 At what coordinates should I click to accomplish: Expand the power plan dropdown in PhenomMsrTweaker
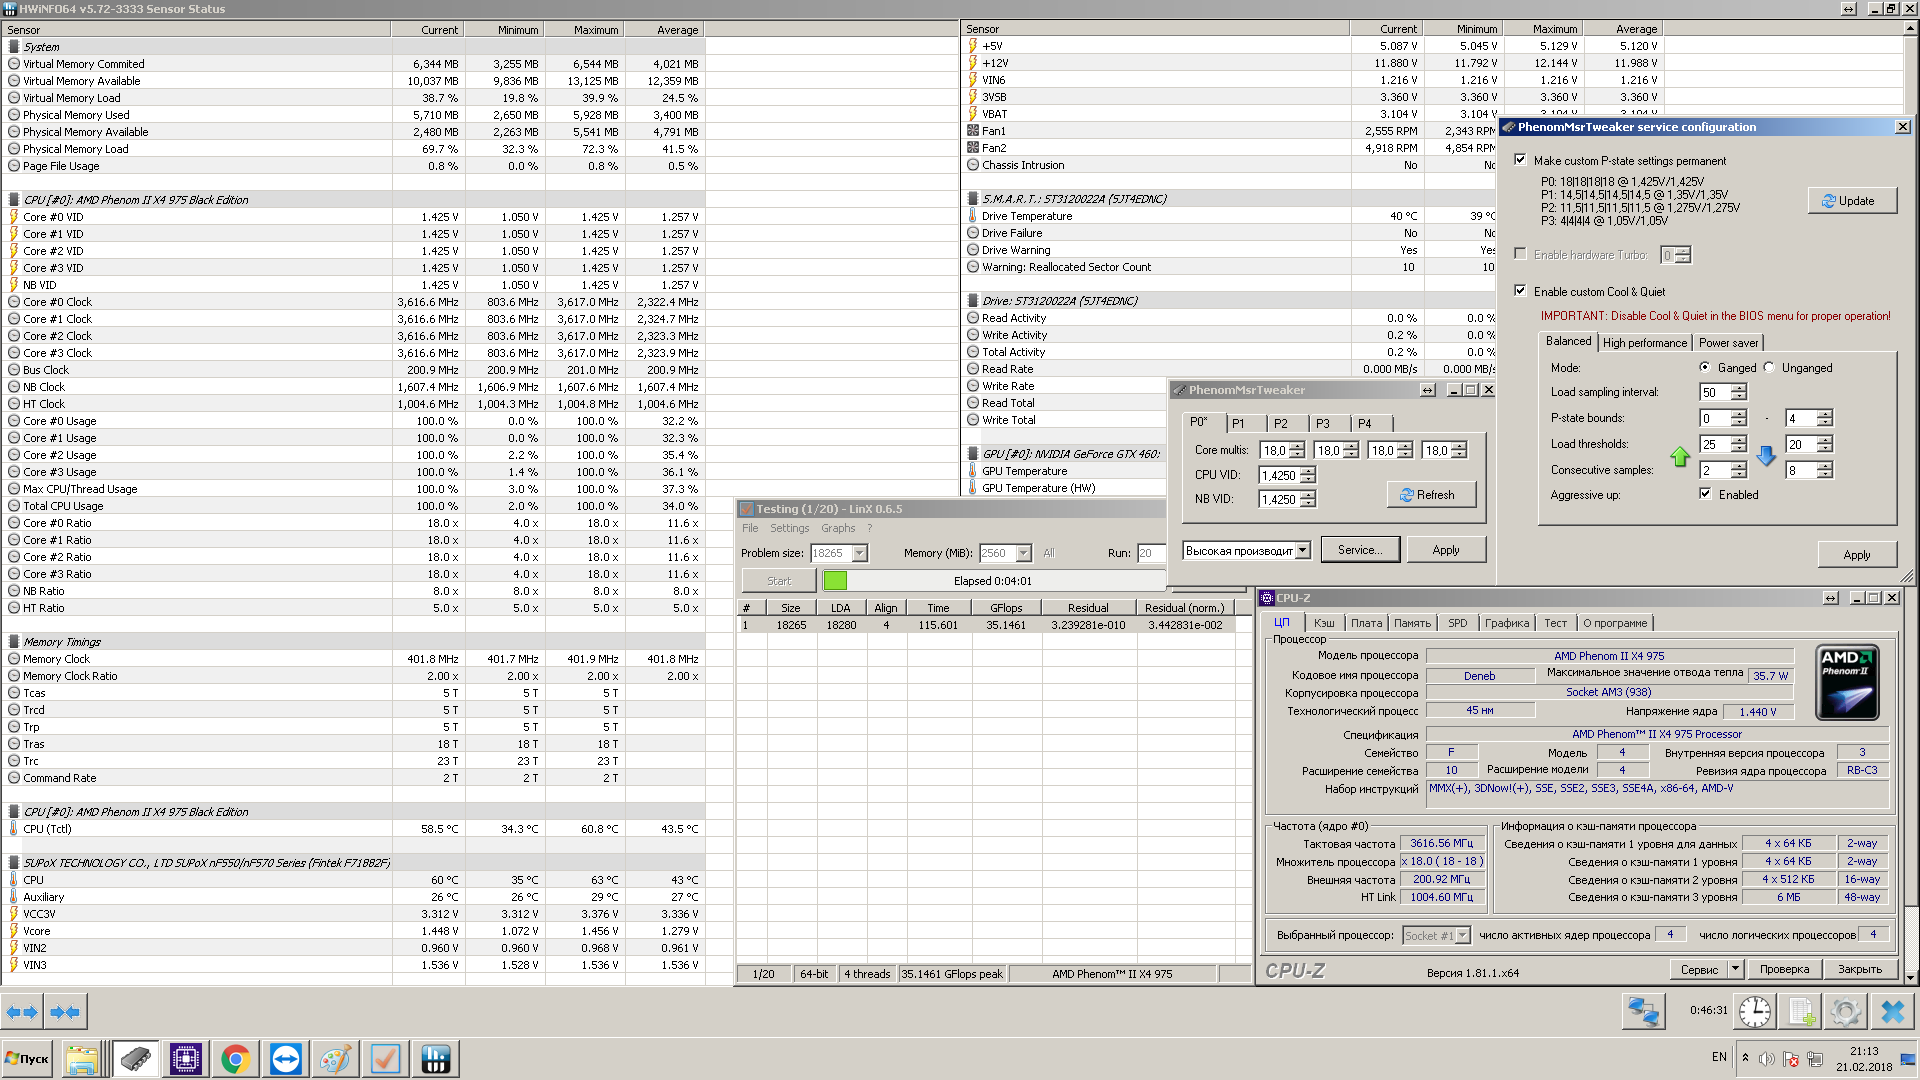point(1302,551)
